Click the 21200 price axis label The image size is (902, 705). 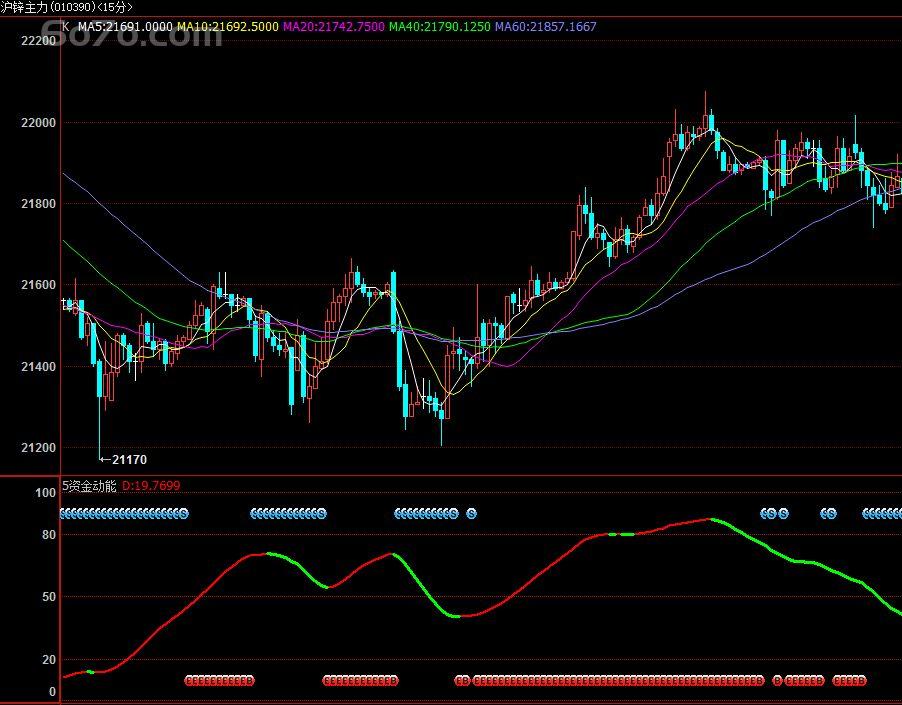38,447
